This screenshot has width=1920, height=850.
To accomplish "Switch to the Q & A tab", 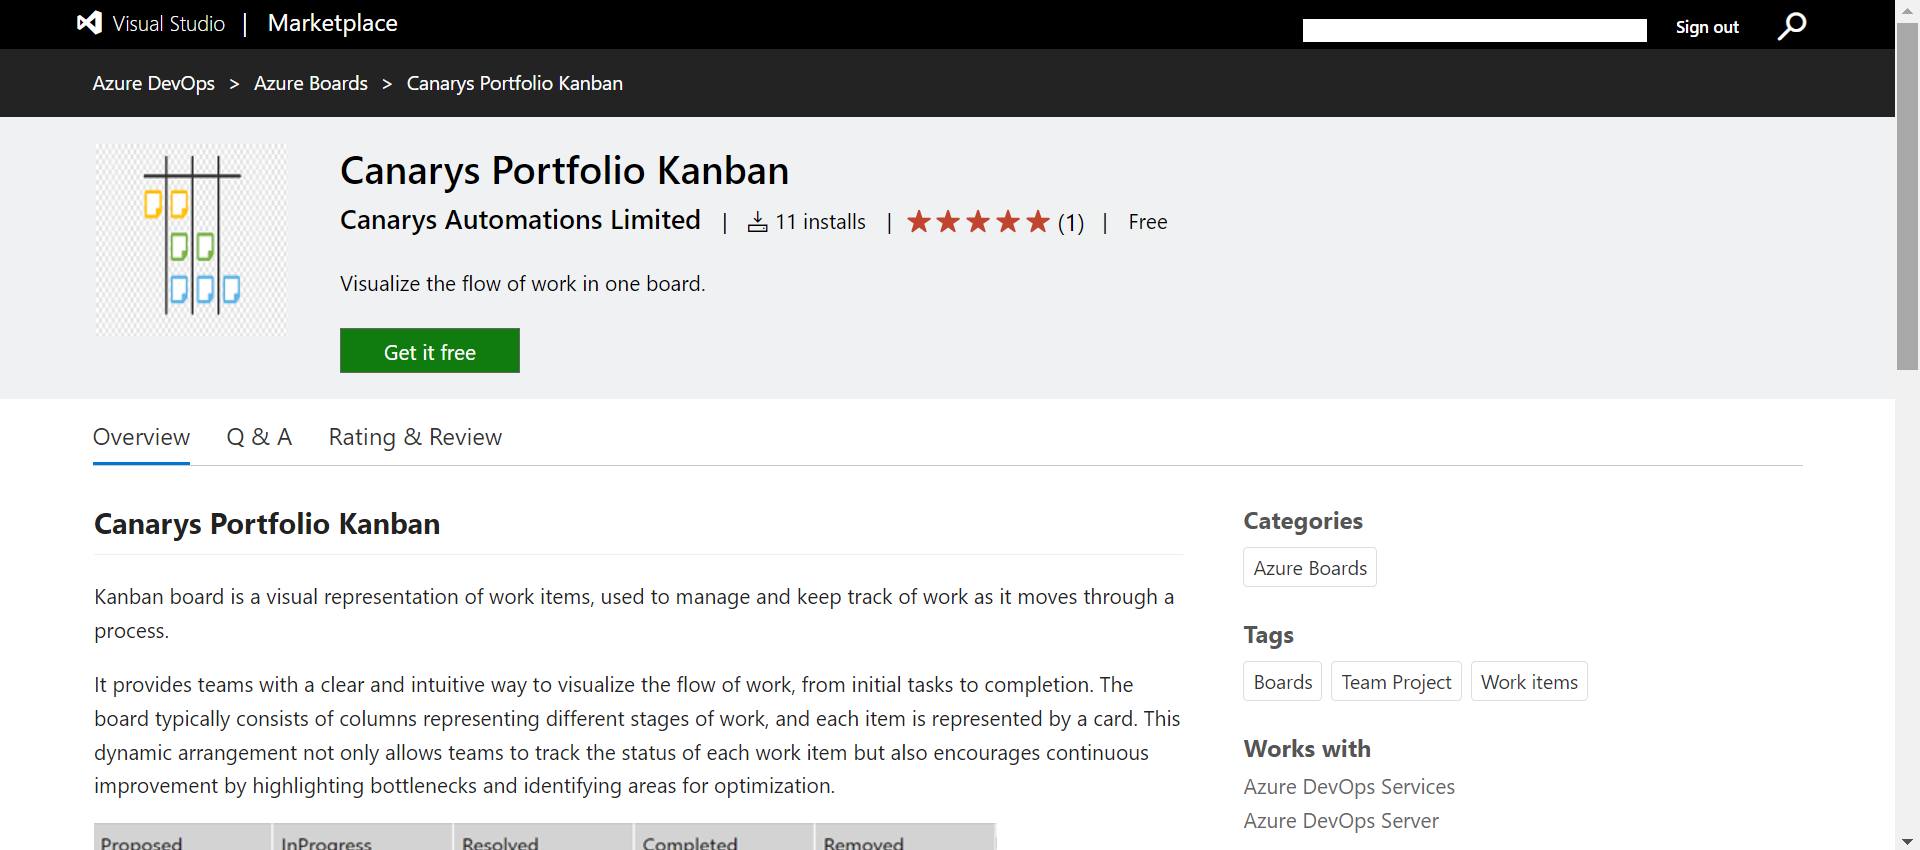I will (259, 437).
